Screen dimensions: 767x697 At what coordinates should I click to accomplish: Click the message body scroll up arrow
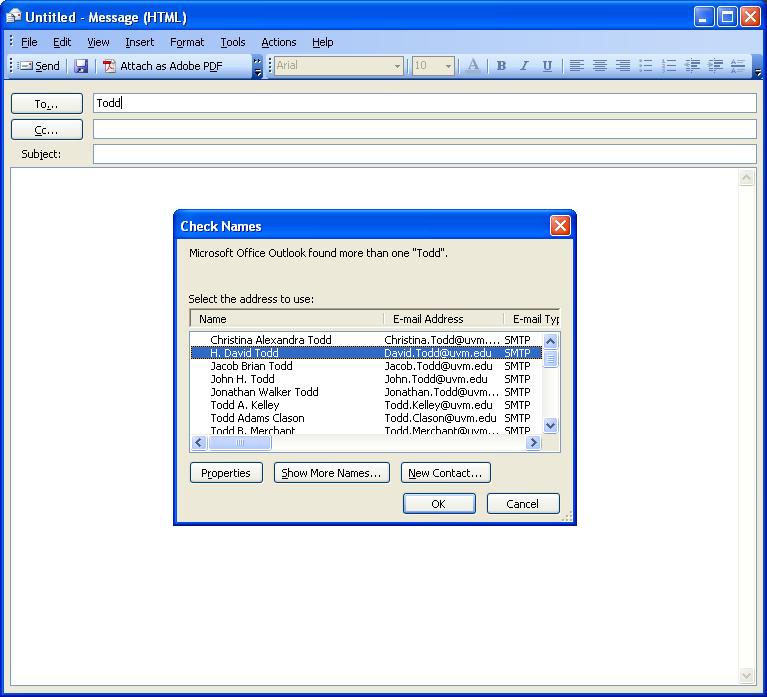(746, 178)
